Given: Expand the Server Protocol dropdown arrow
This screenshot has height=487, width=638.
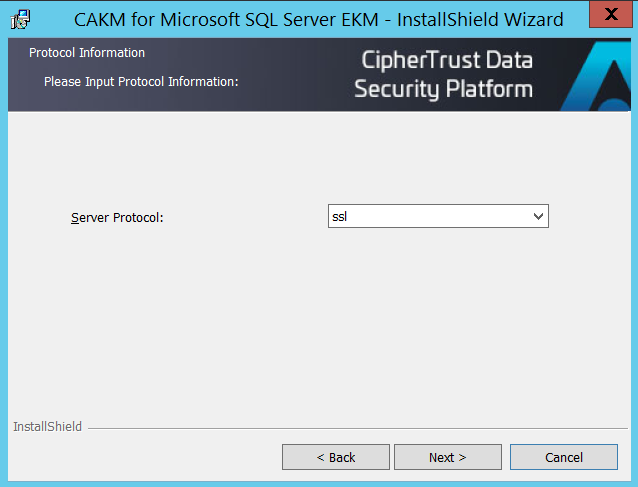Looking at the screenshot, I should (538, 216).
